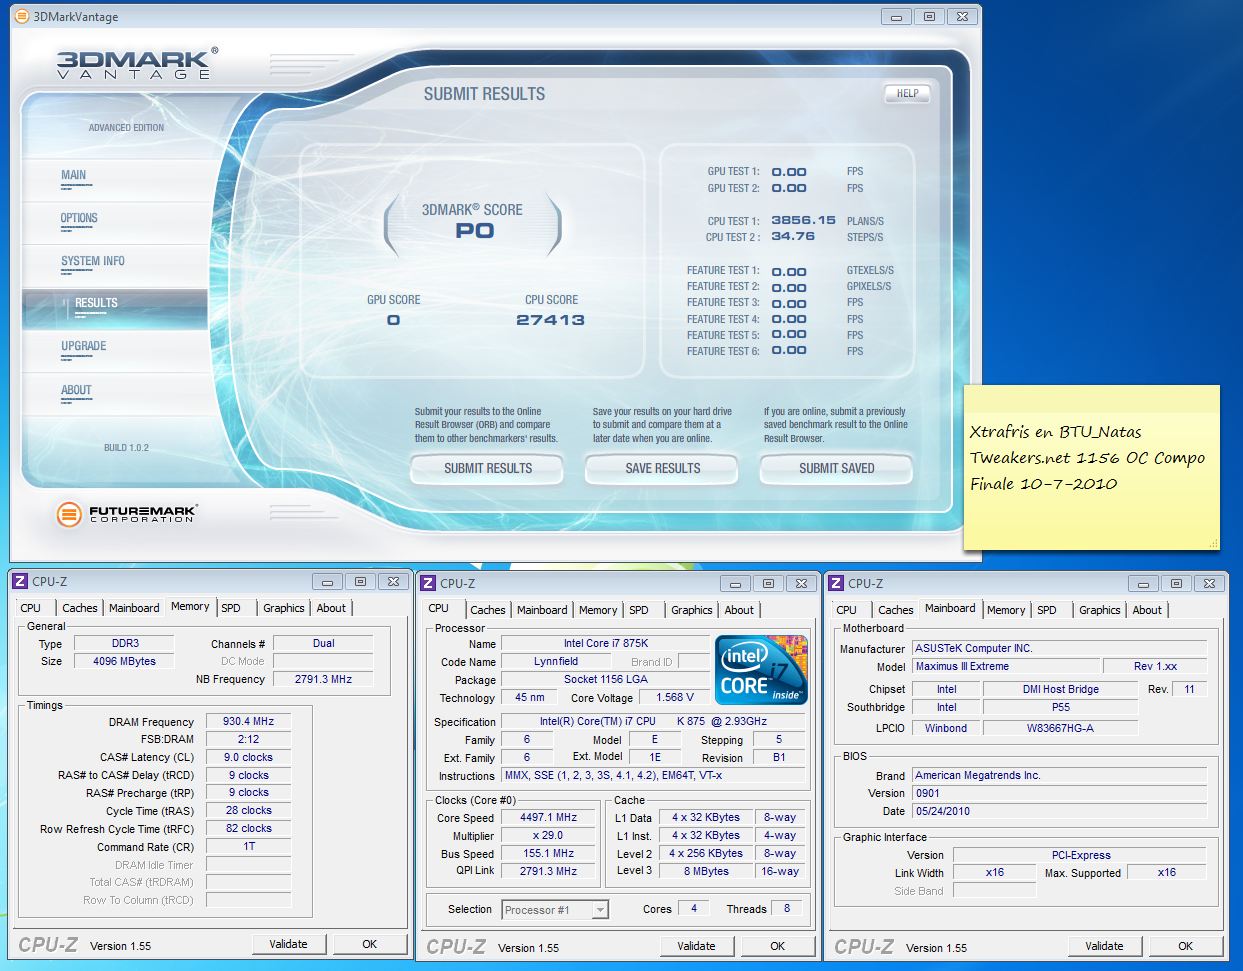Switch to Mainboard tab in left CPU-Z window
Viewport: 1243px width, 971px height.
(134, 608)
